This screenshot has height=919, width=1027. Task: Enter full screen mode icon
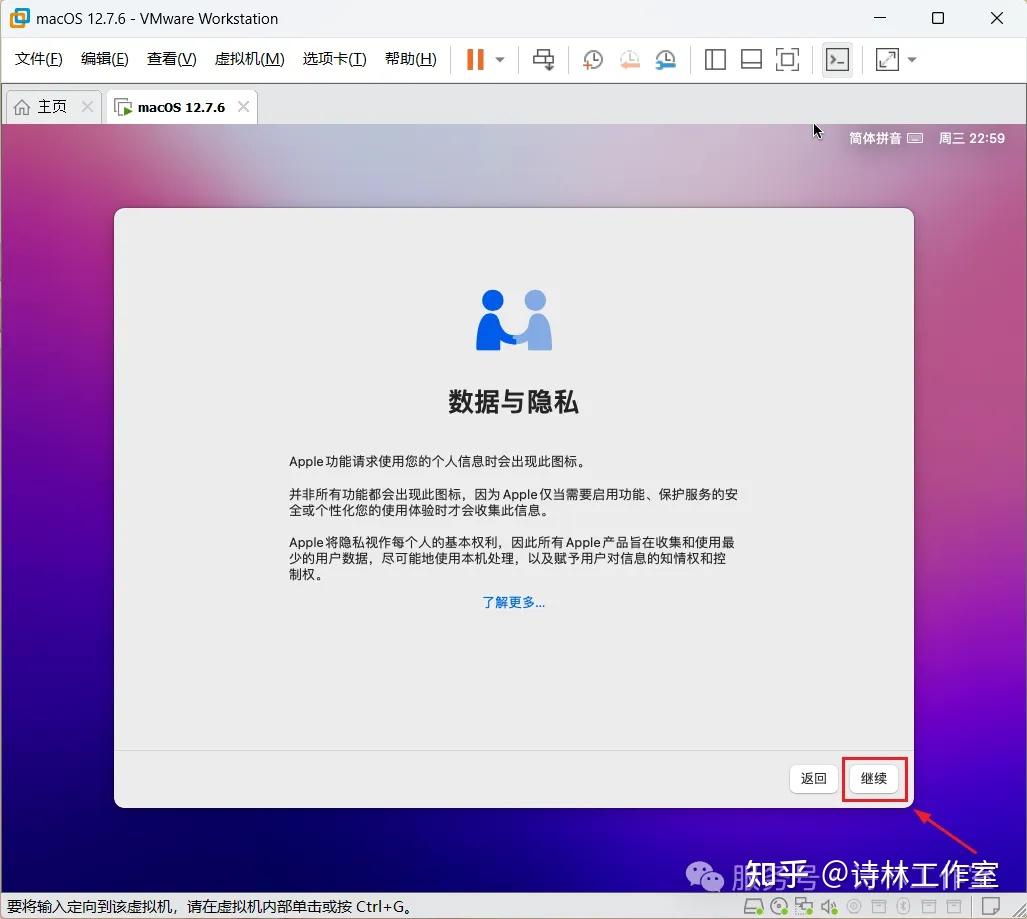(787, 60)
